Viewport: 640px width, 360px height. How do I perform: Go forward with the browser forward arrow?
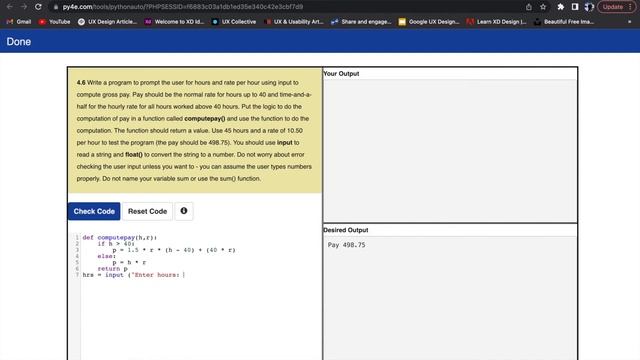pos(24,7)
